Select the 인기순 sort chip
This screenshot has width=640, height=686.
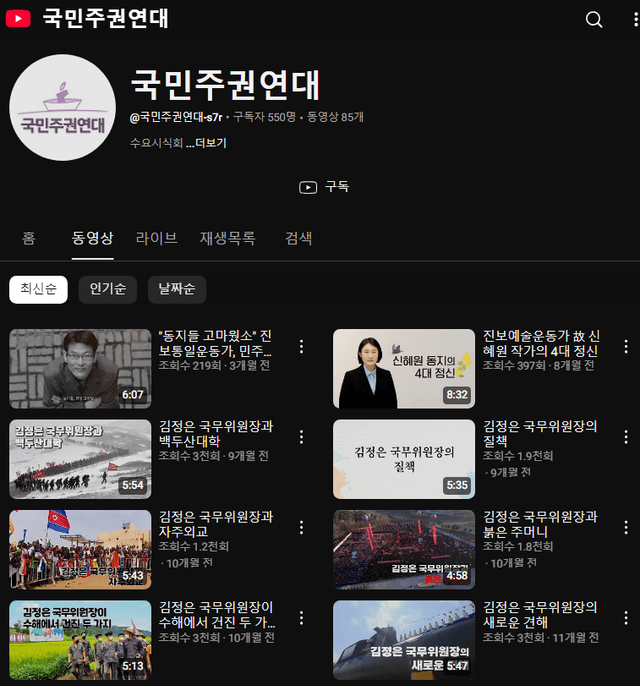pyautogui.click(x=108, y=289)
